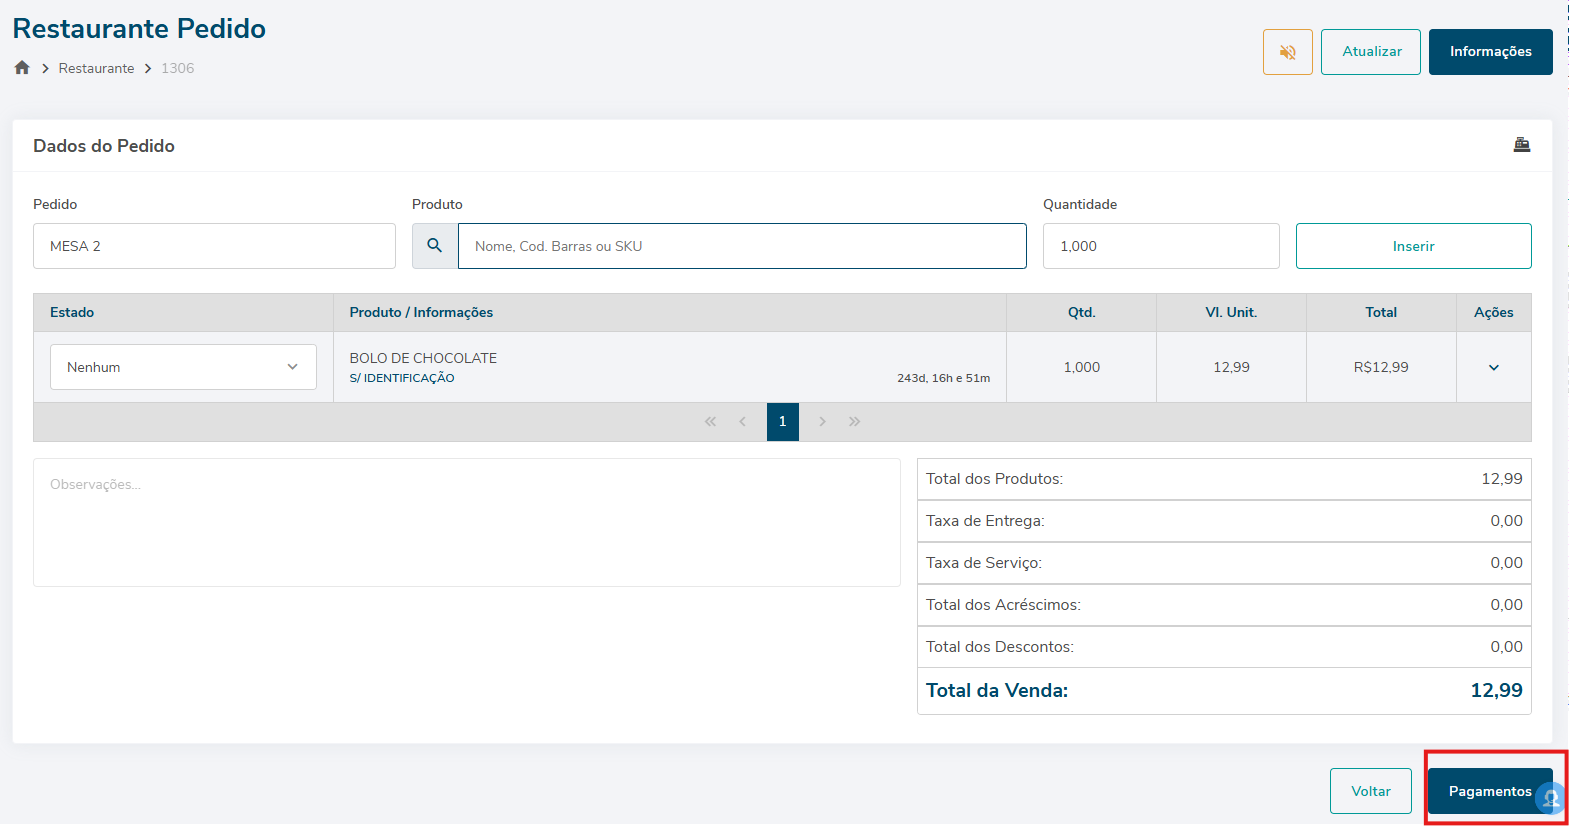This screenshot has height=826, width=1569.
Task: Open the Informações panel
Action: (1489, 52)
